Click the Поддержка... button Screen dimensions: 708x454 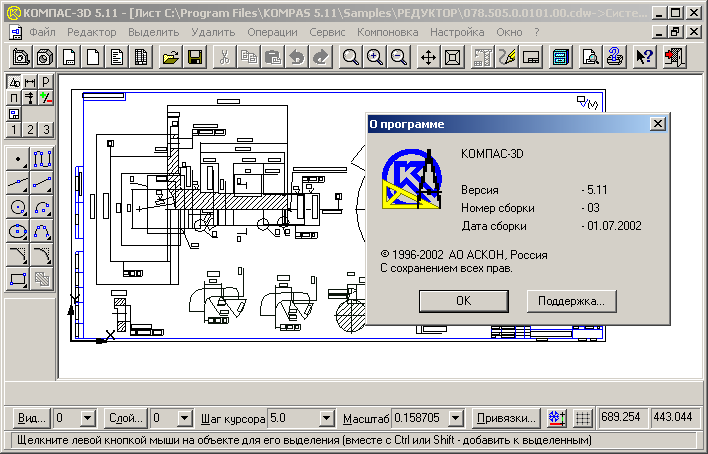(571, 301)
